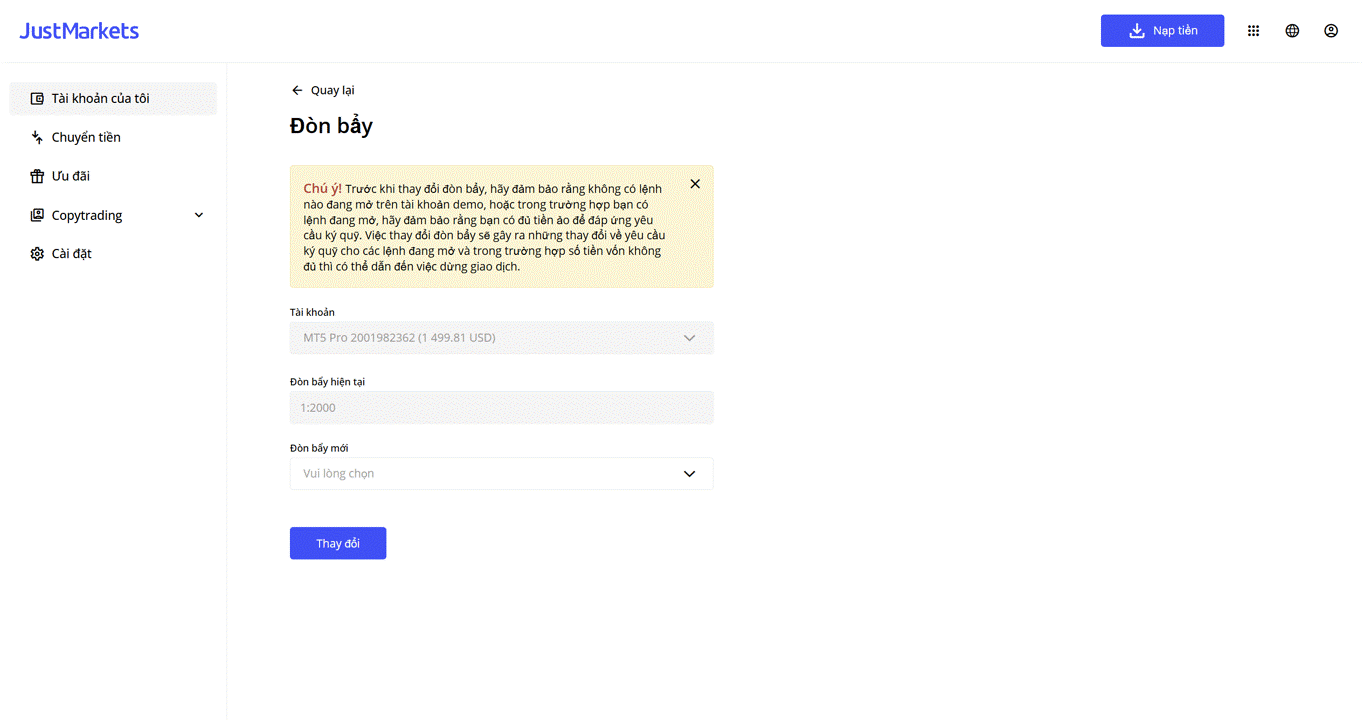Click the JustMarkets logo
The height and width of the screenshot is (720, 1364).
click(79, 31)
